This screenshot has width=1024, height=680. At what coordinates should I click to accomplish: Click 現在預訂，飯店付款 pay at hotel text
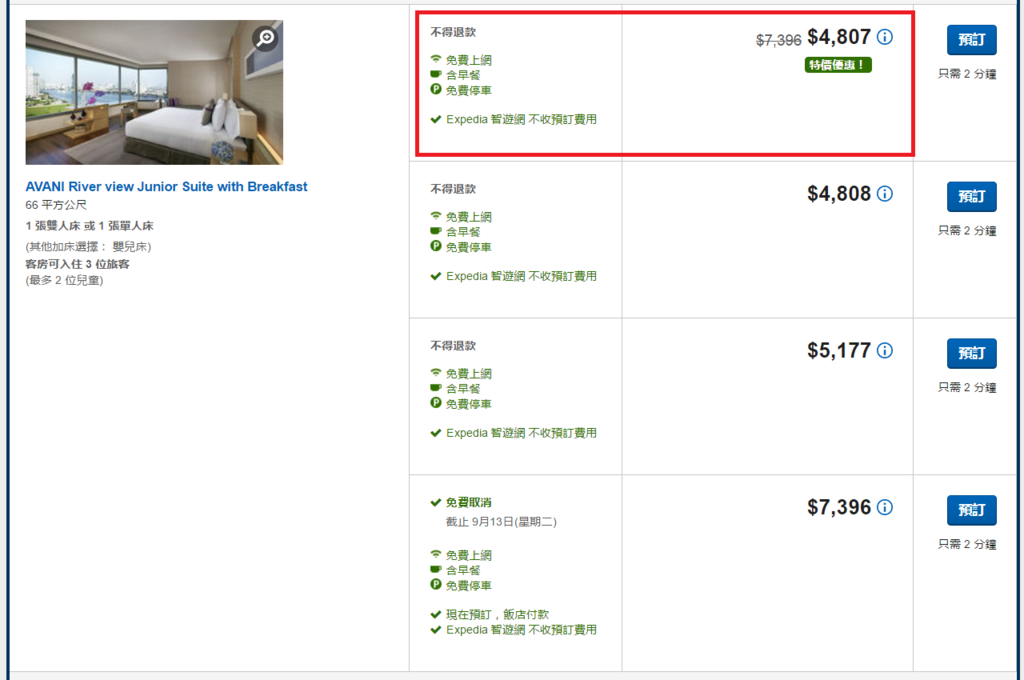497,614
